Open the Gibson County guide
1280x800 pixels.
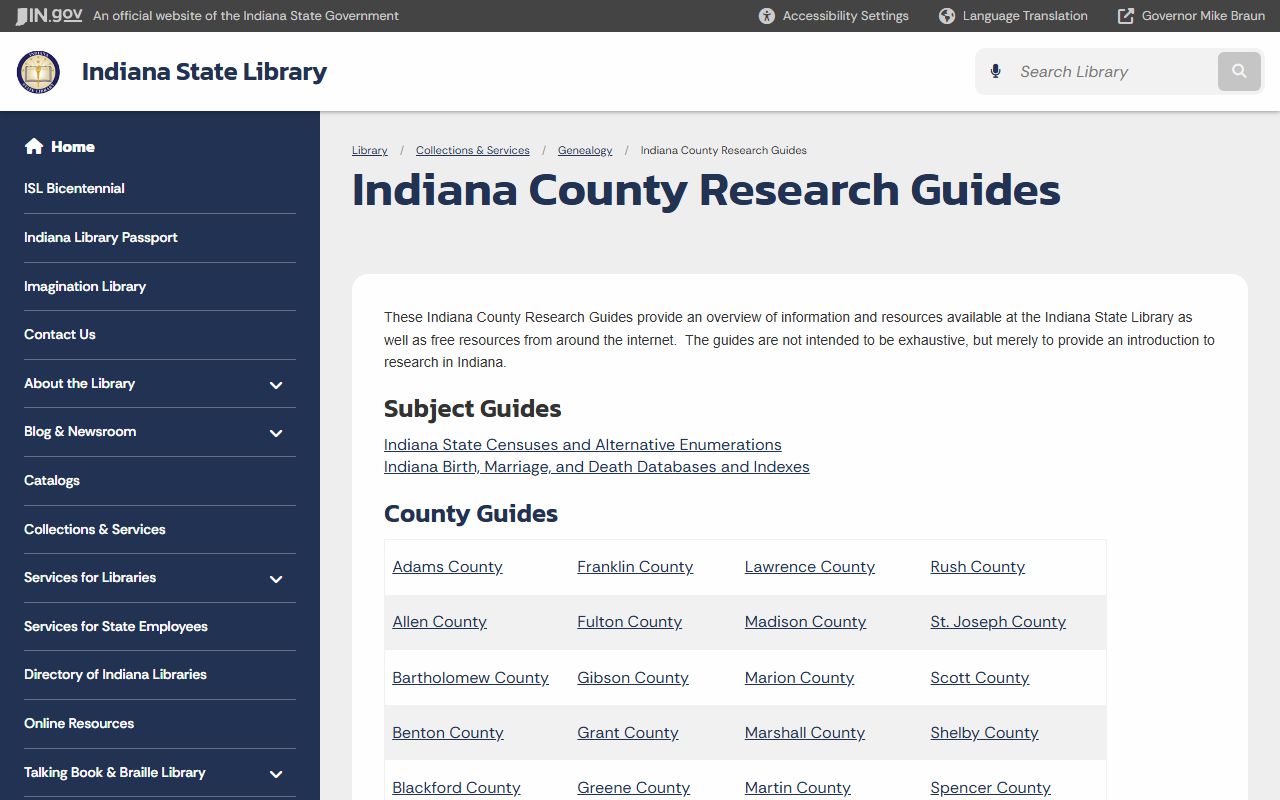tap(633, 678)
